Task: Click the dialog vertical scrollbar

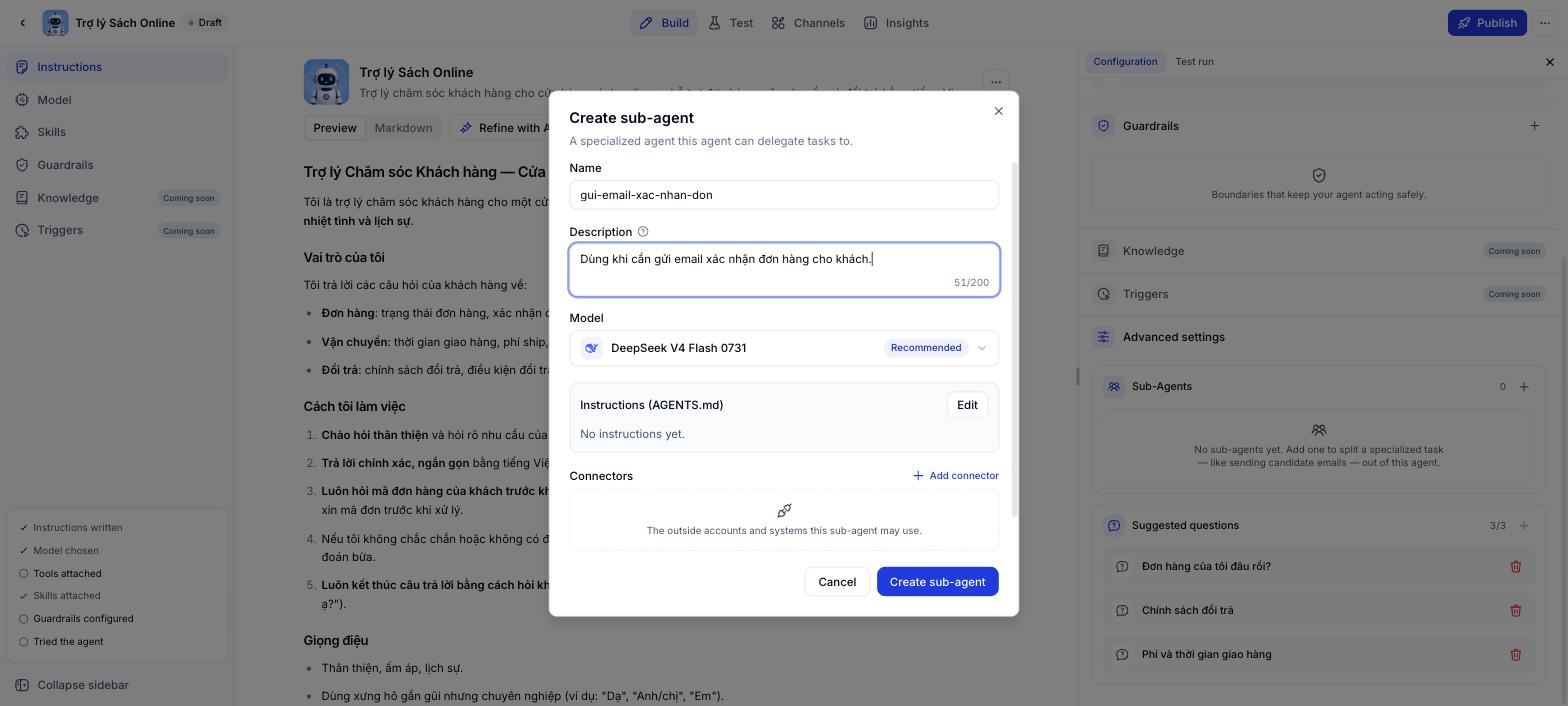Action: (1015, 340)
